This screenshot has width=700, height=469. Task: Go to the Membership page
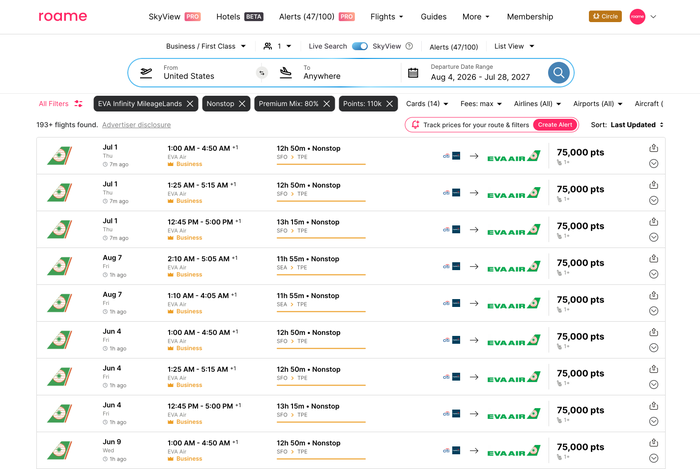point(529,17)
